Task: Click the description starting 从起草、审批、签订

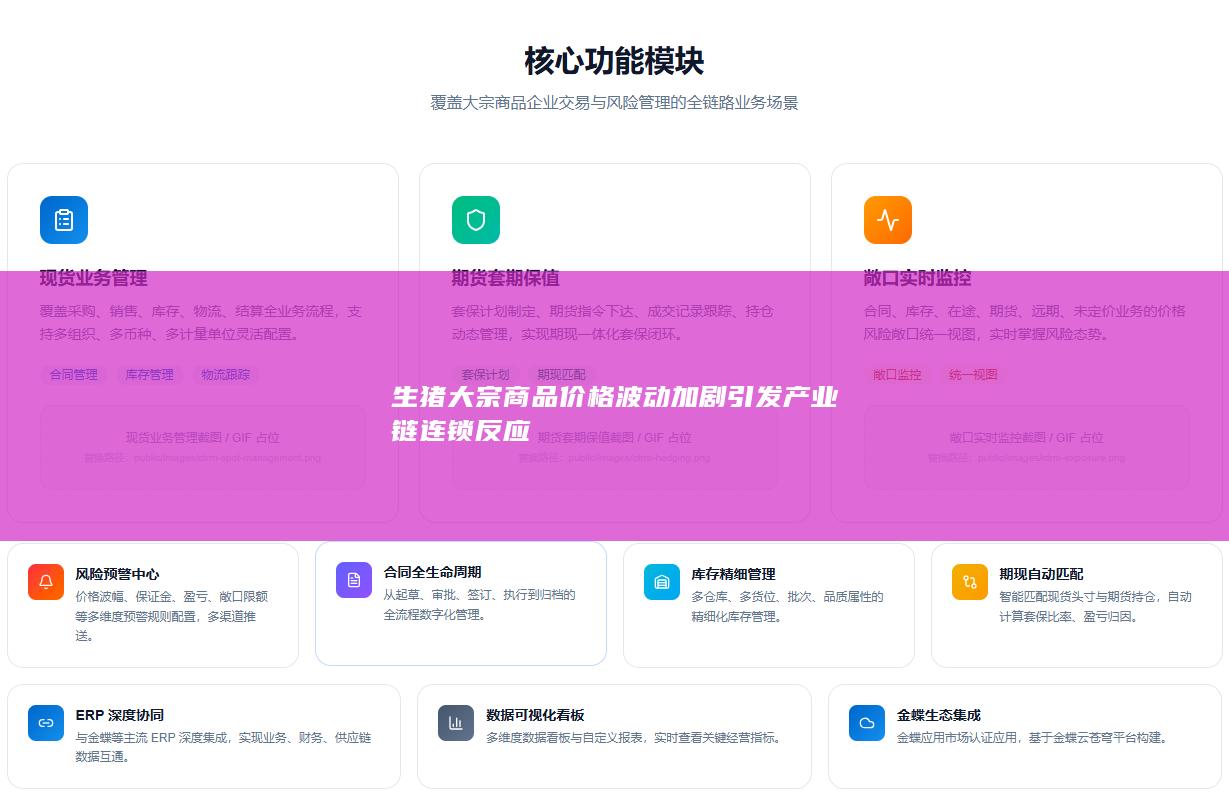Action: (x=480, y=605)
